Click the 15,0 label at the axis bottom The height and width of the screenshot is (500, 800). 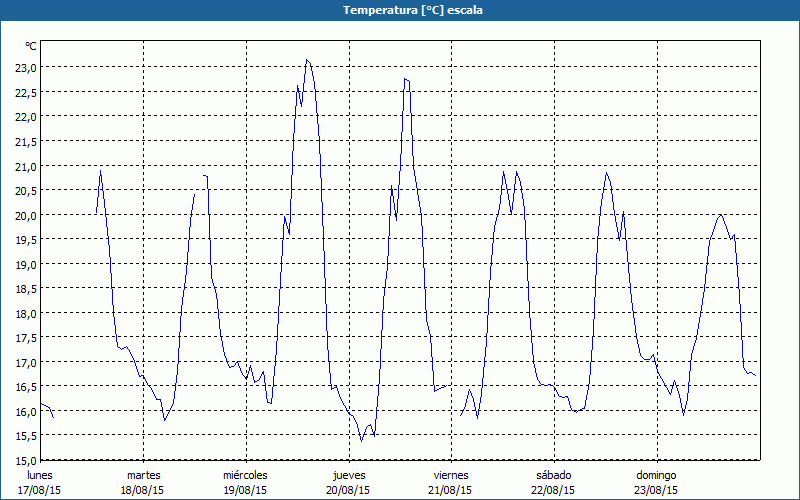tap(25, 460)
